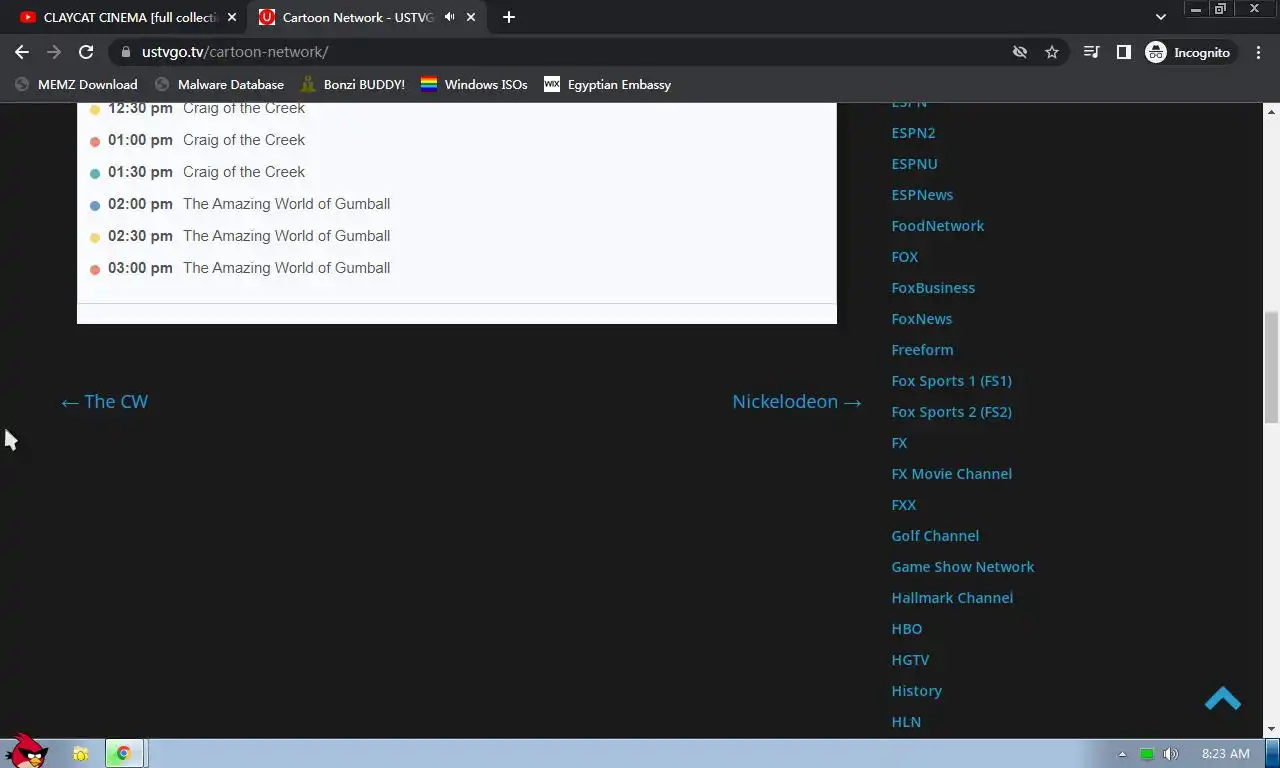Image resolution: width=1280 pixels, height=768 pixels.
Task: Open the volume speaker tray icon
Action: click(x=1170, y=754)
